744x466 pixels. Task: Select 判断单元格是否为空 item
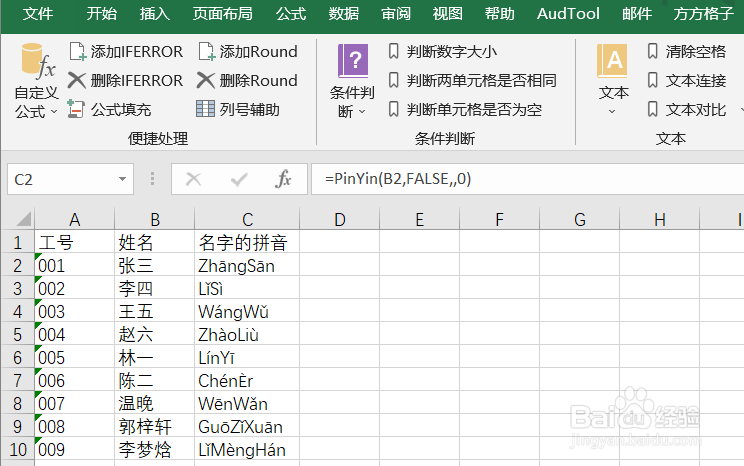coord(465,110)
